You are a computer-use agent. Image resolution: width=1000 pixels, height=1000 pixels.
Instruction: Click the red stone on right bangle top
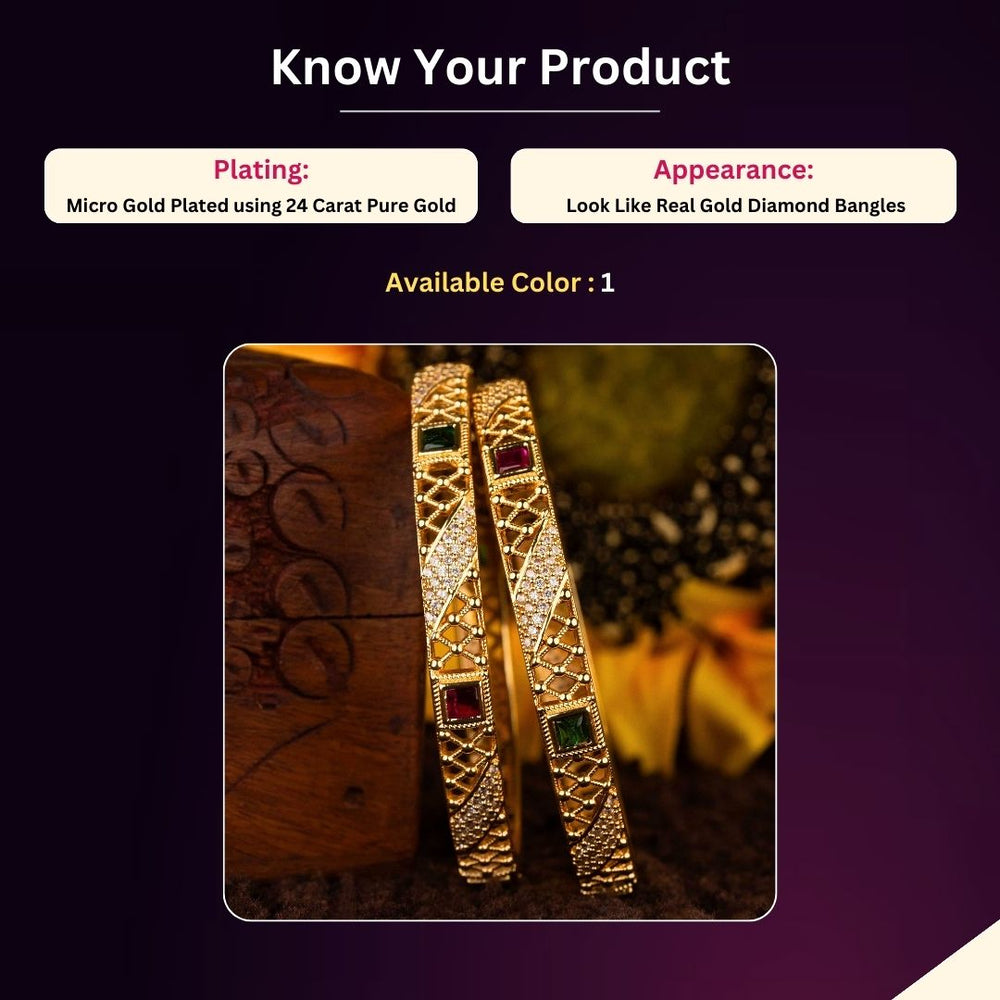(512, 459)
